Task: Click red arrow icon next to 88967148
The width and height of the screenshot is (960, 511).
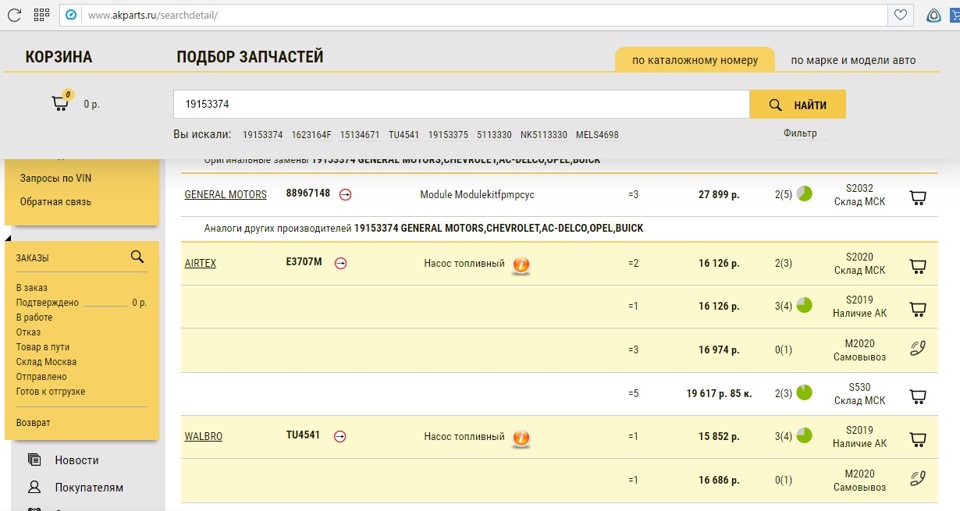Action: point(345,195)
